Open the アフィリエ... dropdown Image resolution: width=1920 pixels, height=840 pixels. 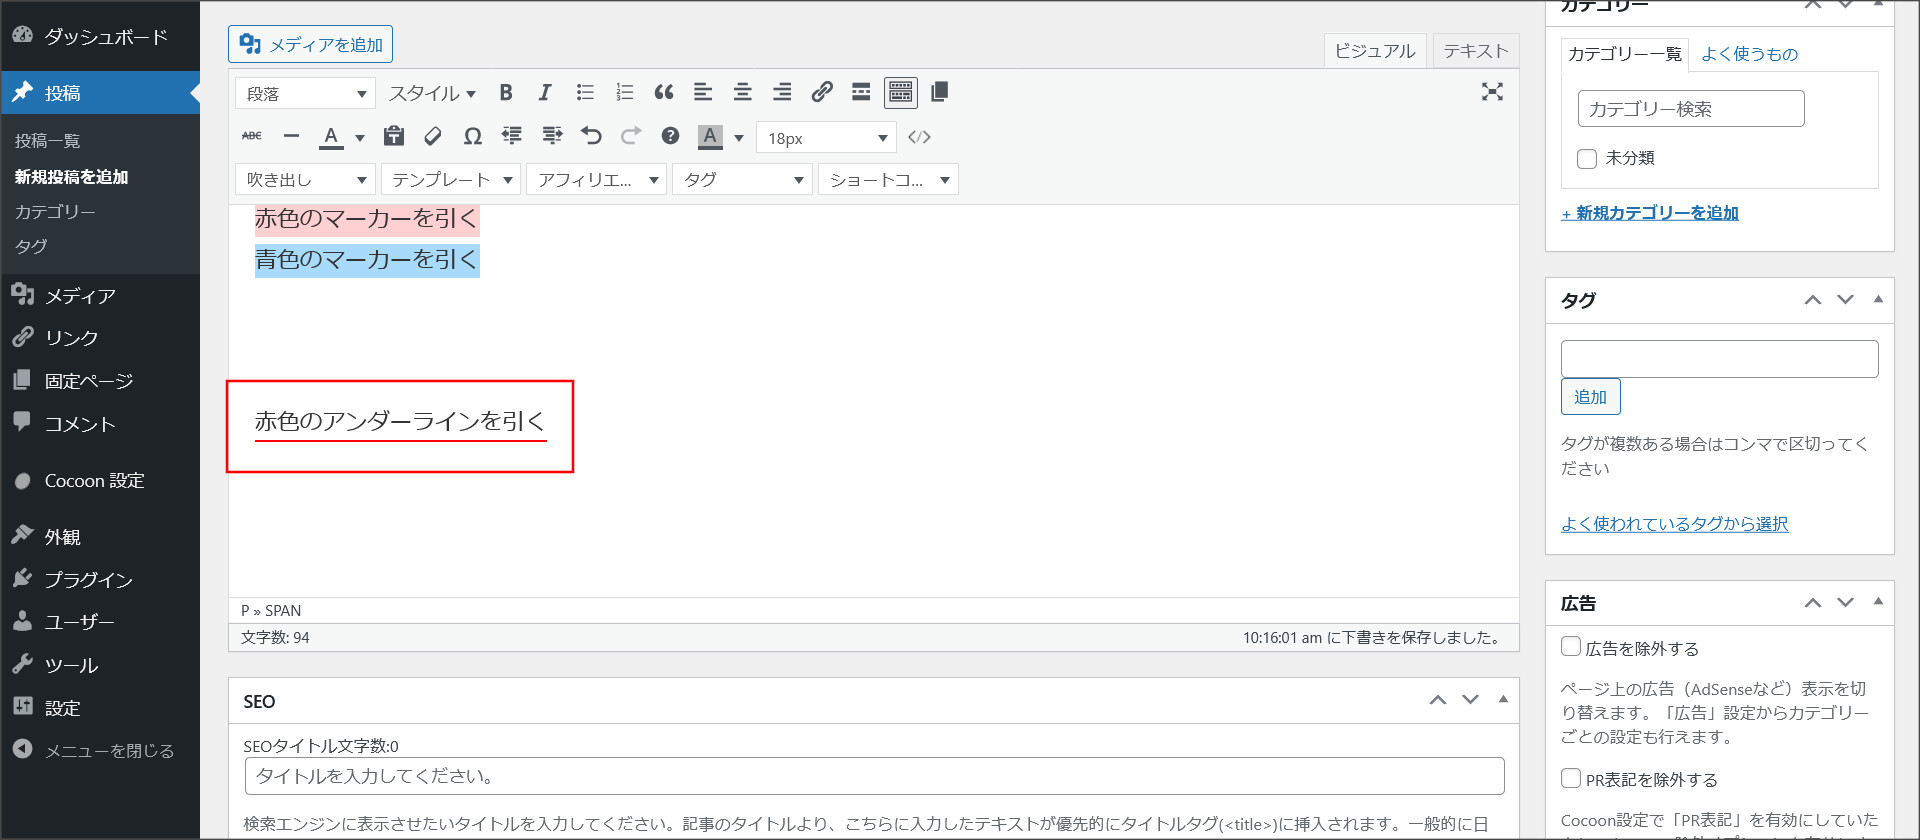597,180
